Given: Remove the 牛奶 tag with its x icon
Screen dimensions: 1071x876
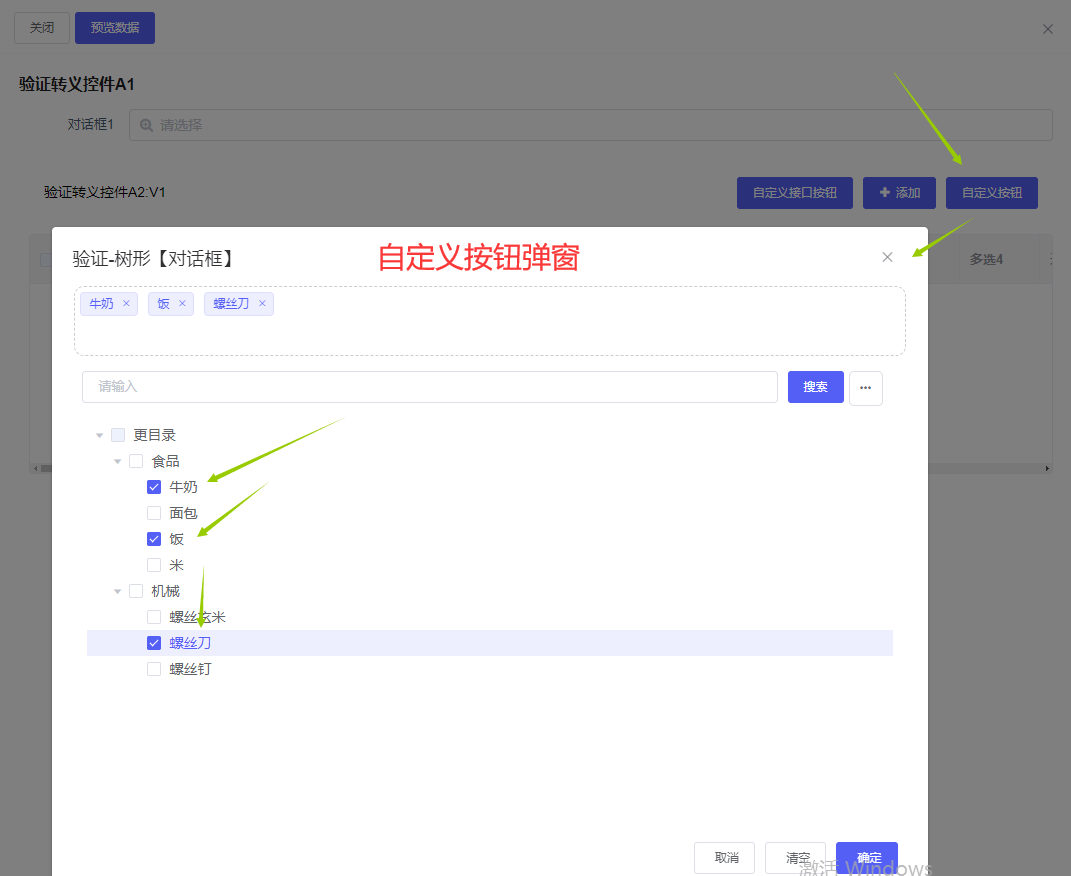Looking at the screenshot, I should tap(126, 304).
